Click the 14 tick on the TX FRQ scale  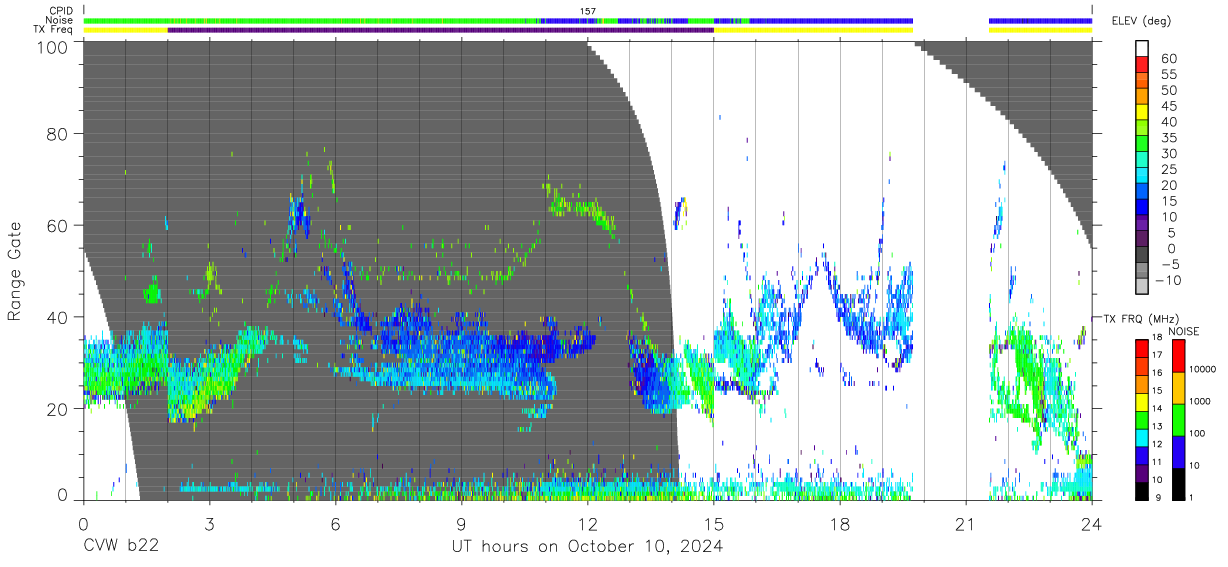[1155, 409]
